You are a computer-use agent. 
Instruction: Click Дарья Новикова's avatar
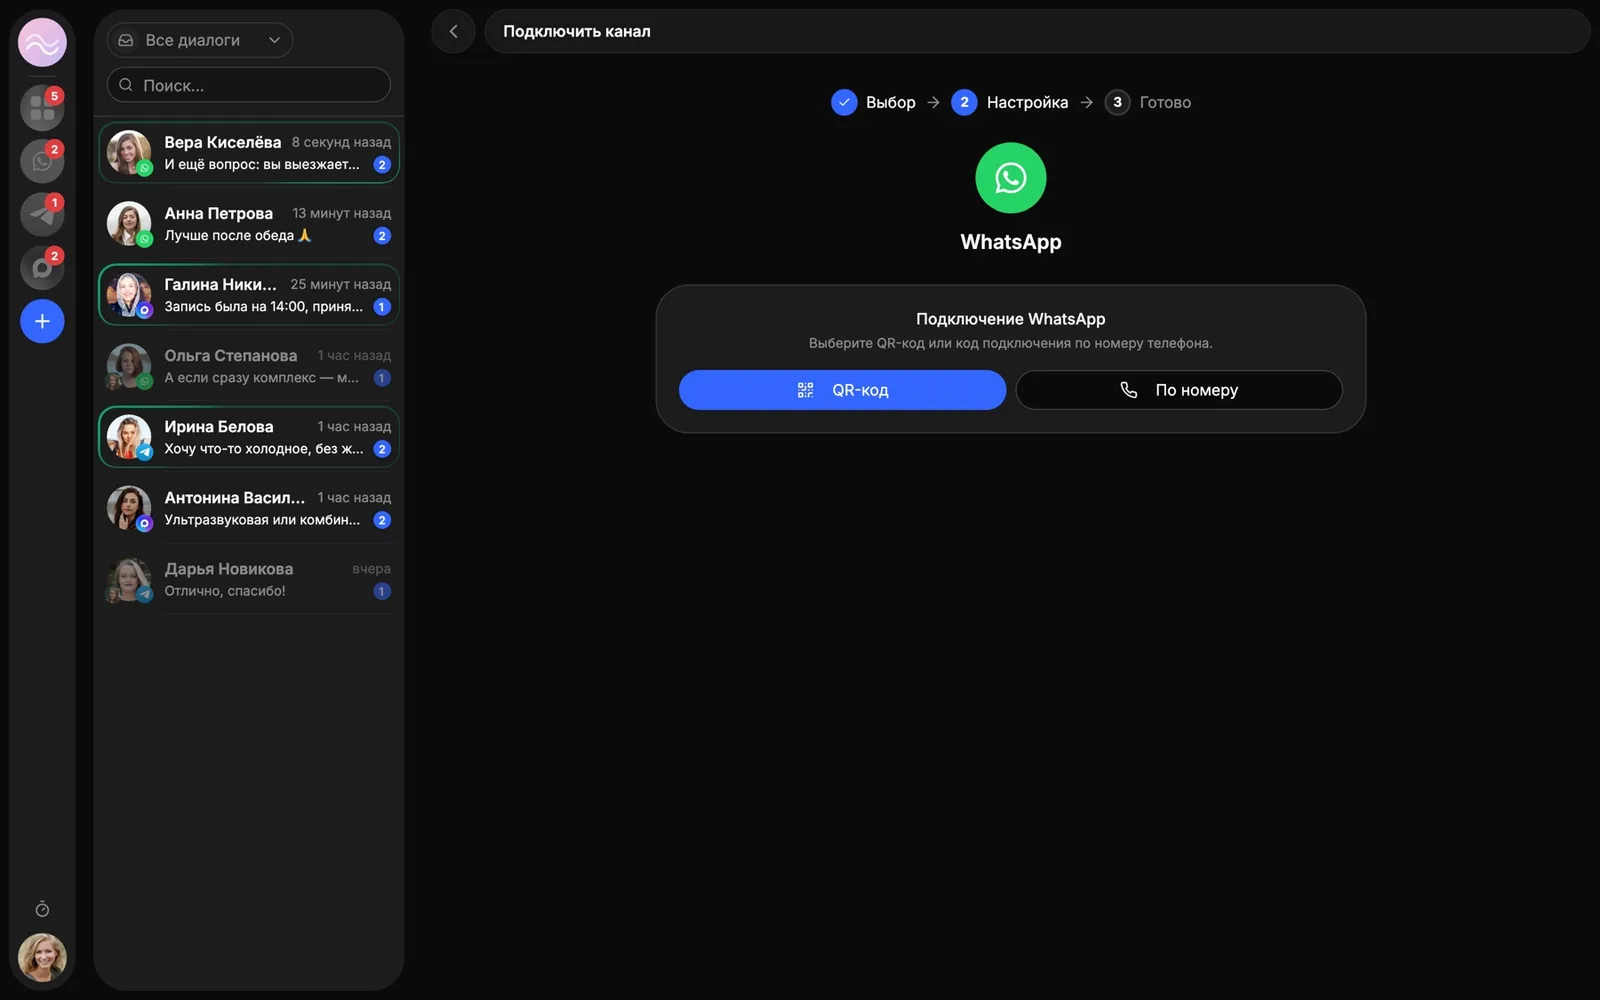pos(129,579)
